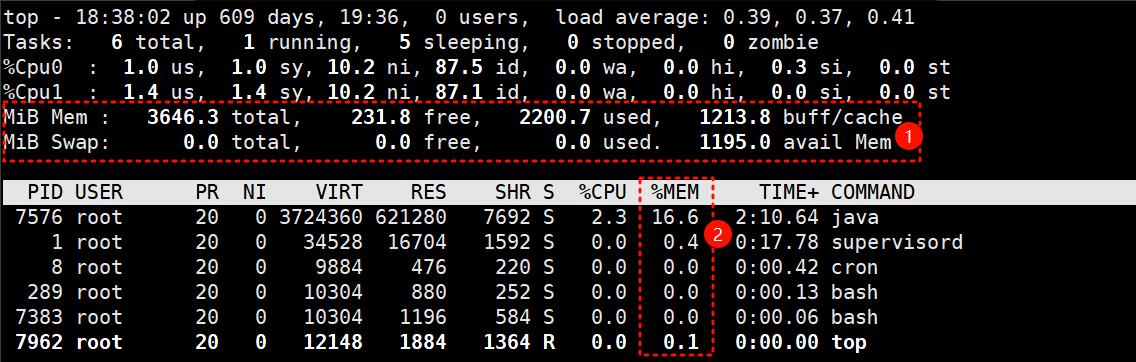Click the USER column header

click(99, 192)
